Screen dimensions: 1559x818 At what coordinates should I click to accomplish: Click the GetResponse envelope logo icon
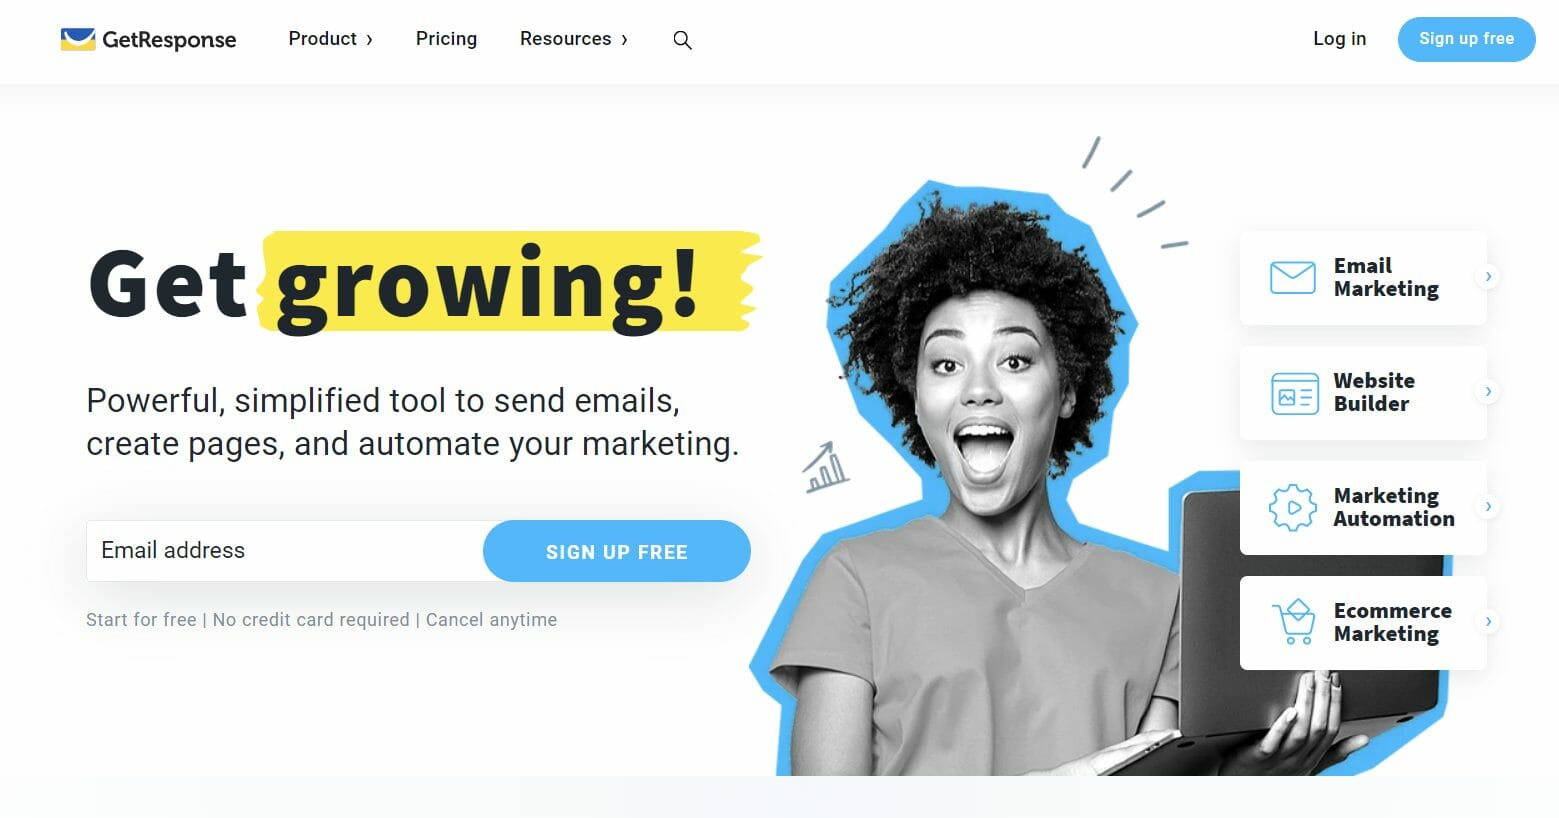(x=78, y=39)
